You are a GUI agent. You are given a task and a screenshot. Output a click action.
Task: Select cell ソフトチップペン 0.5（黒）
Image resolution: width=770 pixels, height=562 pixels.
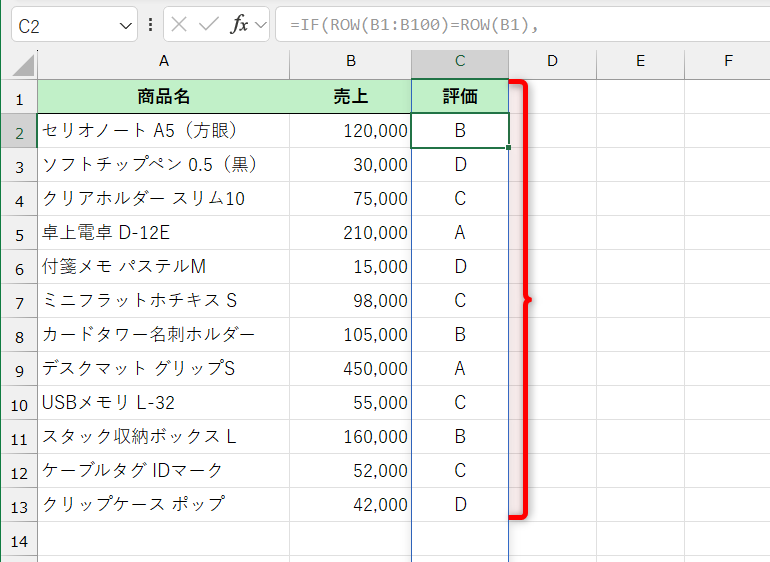164,165
